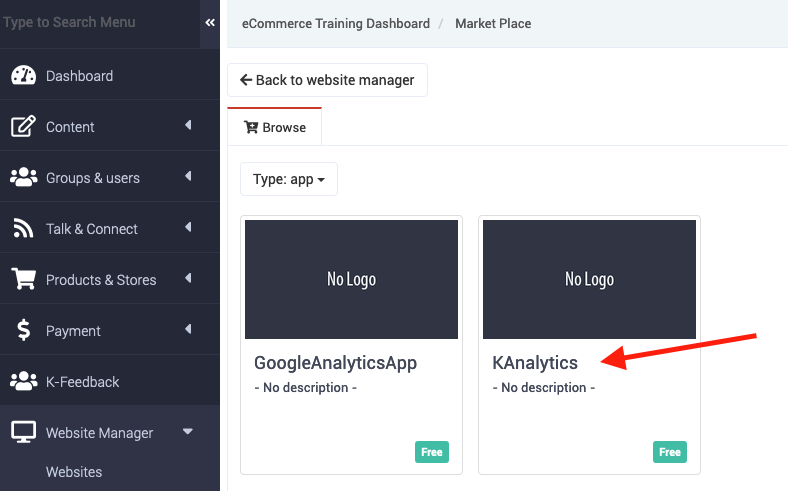The width and height of the screenshot is (788, 491).
Task: Expand the Content submenu arrow
Action: click(x=188, y=126)
